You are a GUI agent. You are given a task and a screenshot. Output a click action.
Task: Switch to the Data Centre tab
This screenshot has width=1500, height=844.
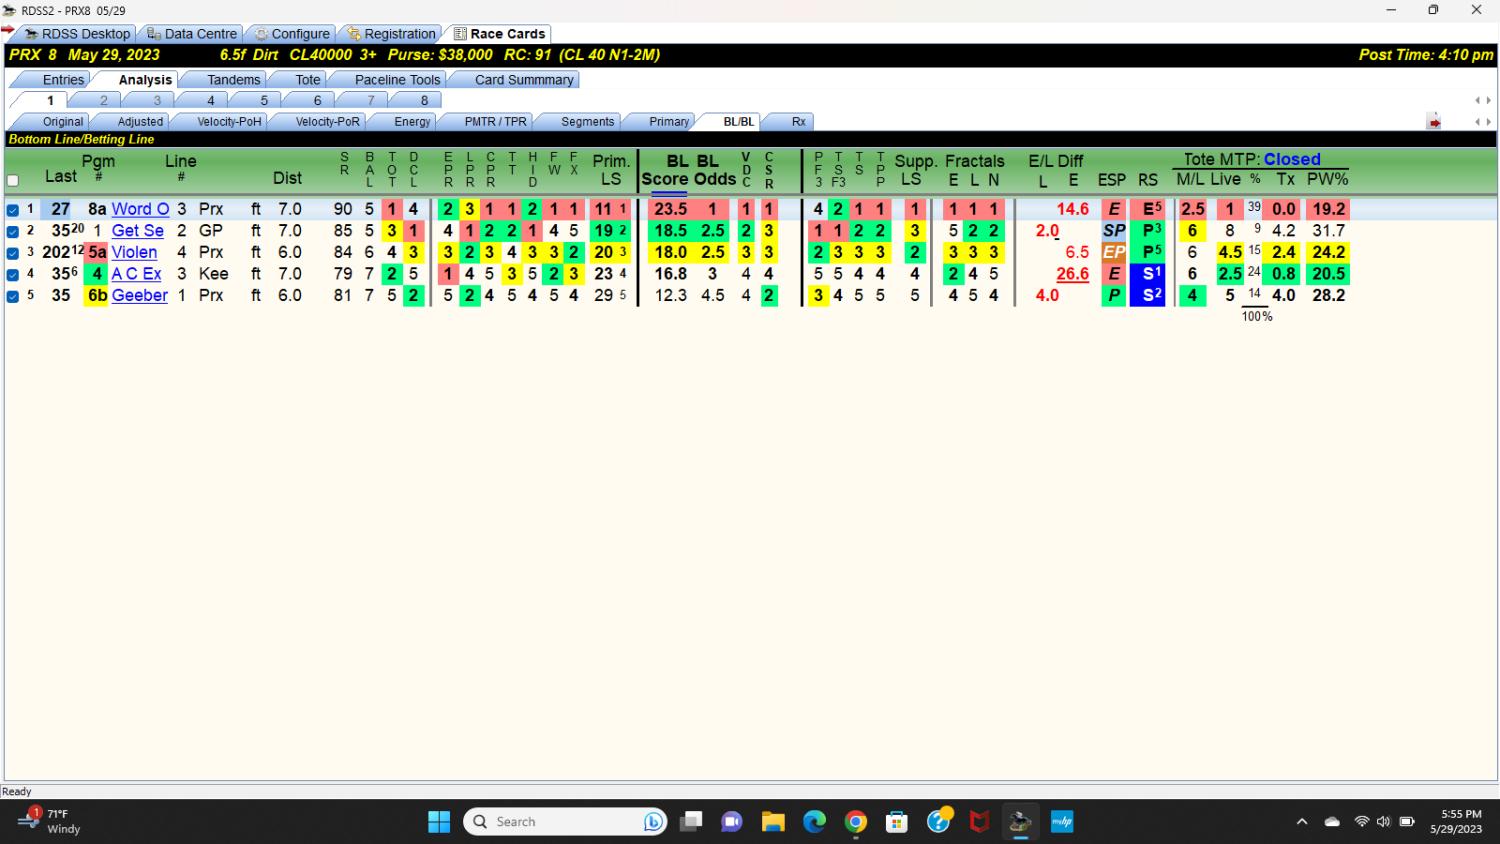[x=192, y=34]
